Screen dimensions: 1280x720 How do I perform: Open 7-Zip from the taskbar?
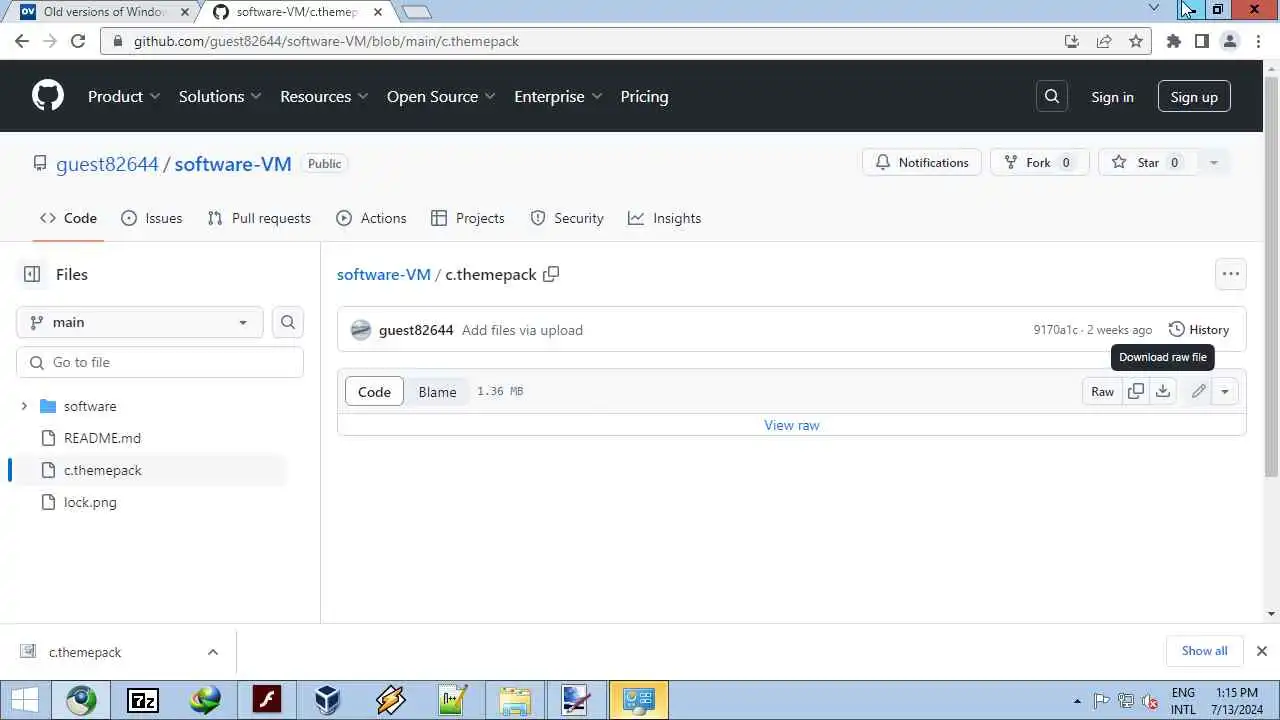pyautogui.click(x=143, y=700)
